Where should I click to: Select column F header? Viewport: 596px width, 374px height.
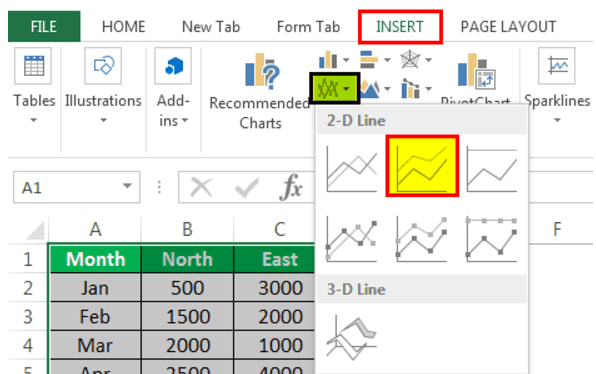point(557,229)
